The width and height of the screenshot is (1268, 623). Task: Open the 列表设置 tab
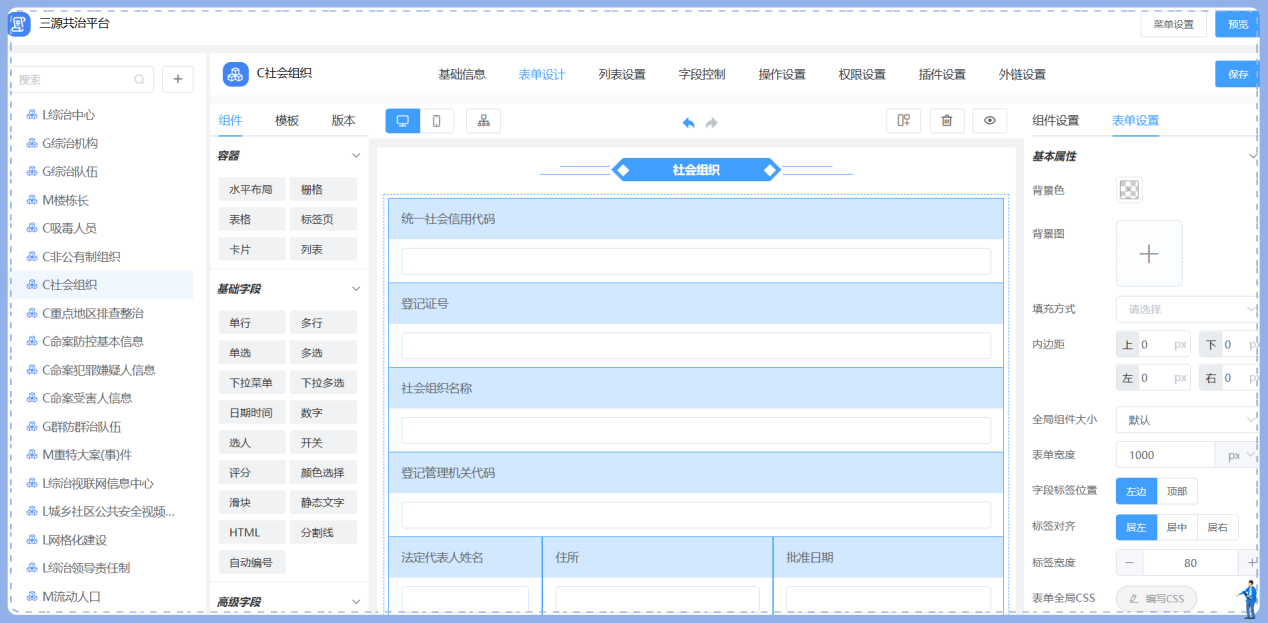click(622, 74)
